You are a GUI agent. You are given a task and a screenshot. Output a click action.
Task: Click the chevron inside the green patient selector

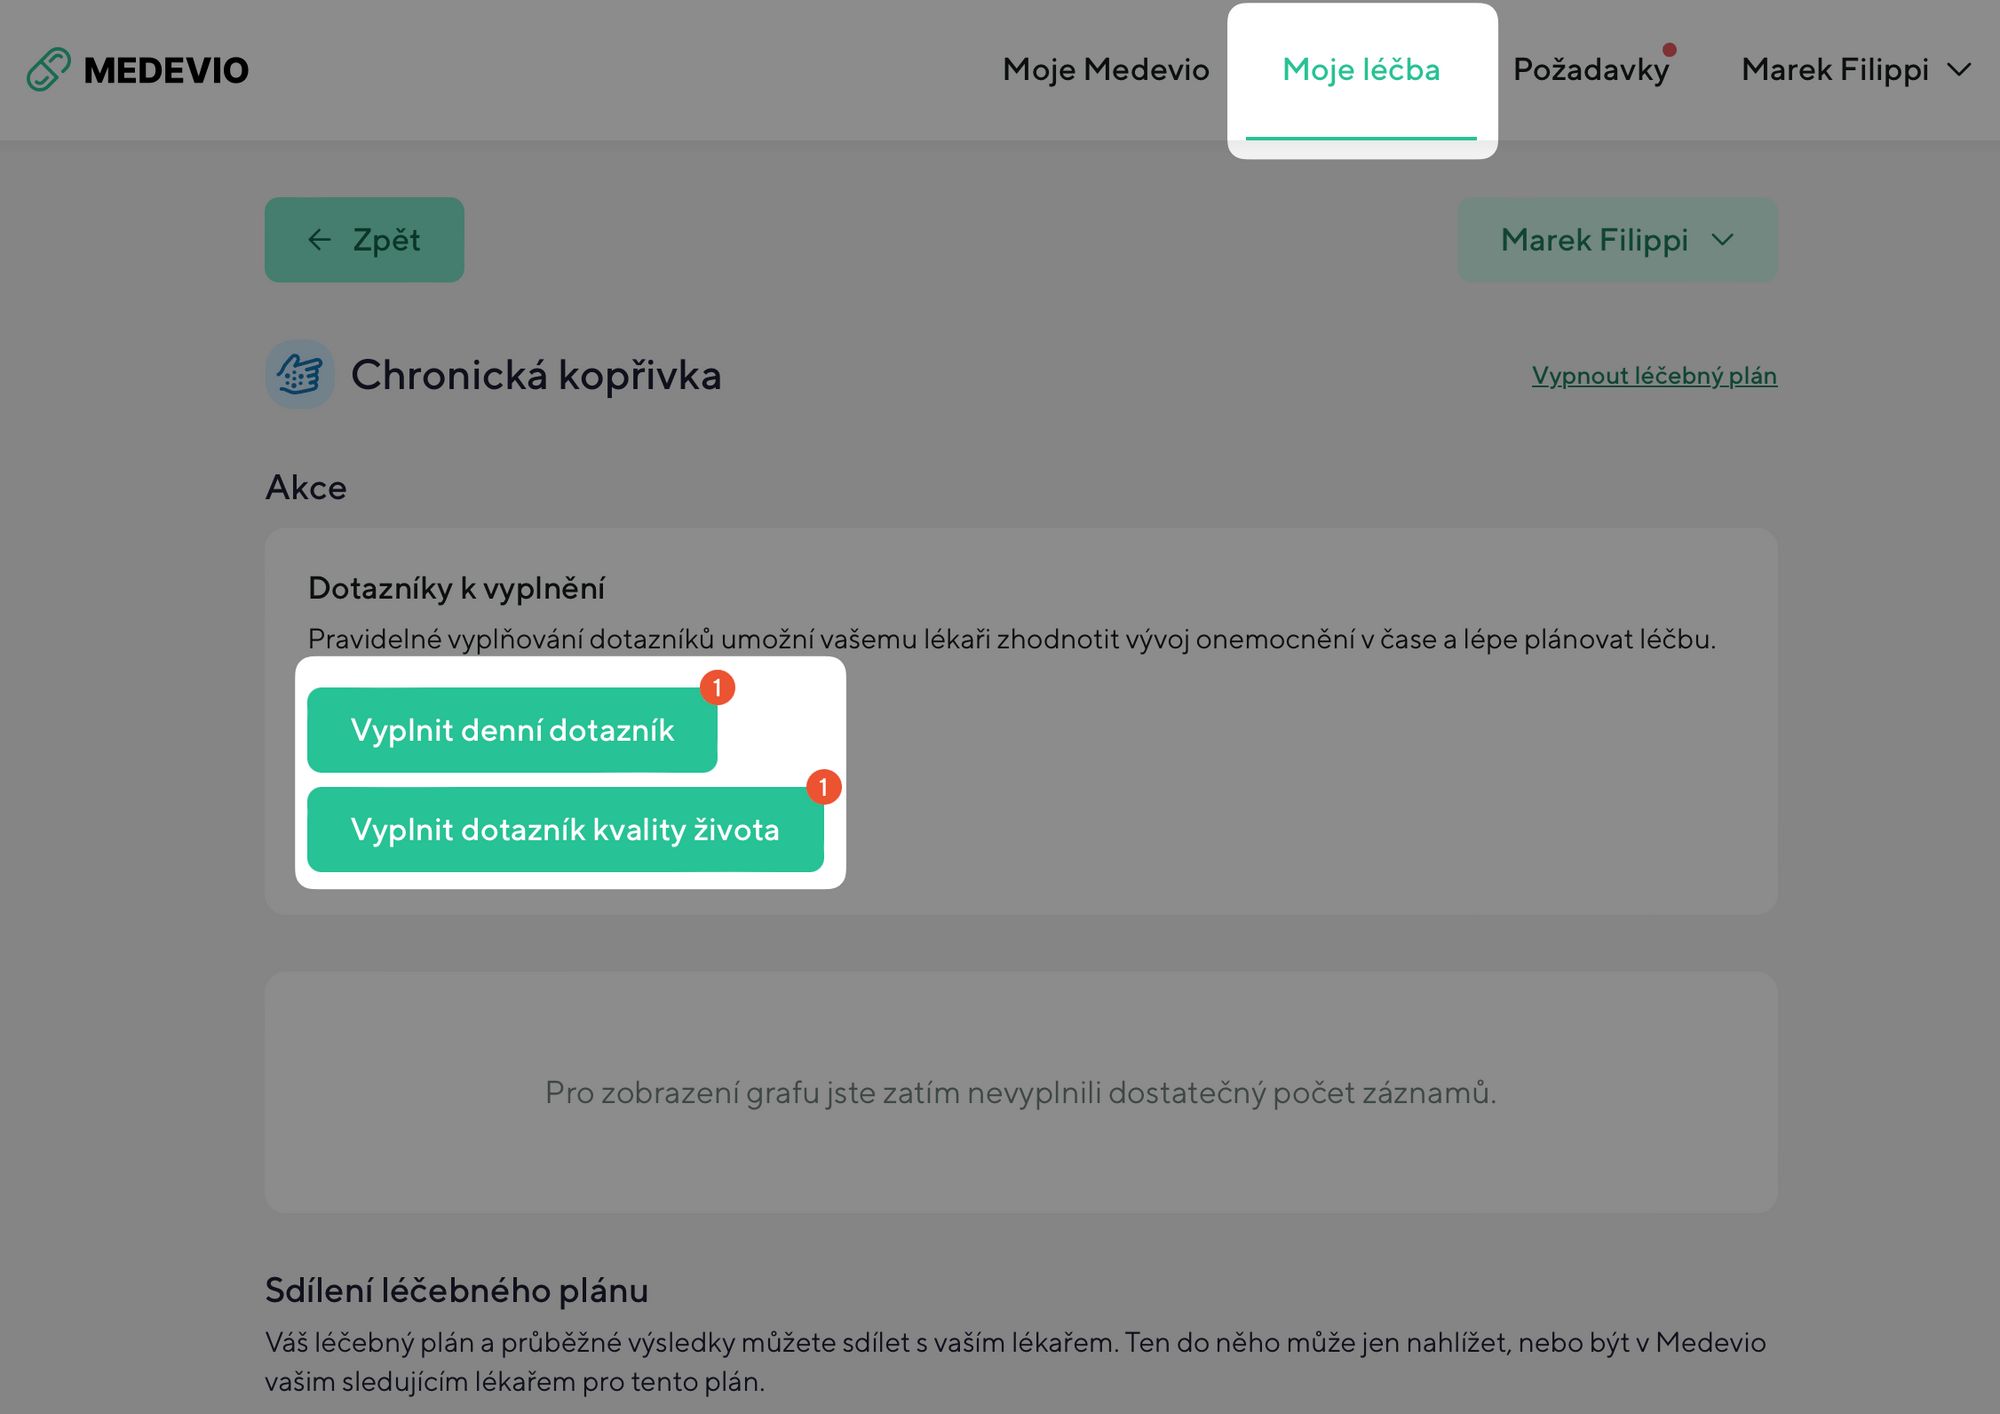click(x=1722, y=240)
